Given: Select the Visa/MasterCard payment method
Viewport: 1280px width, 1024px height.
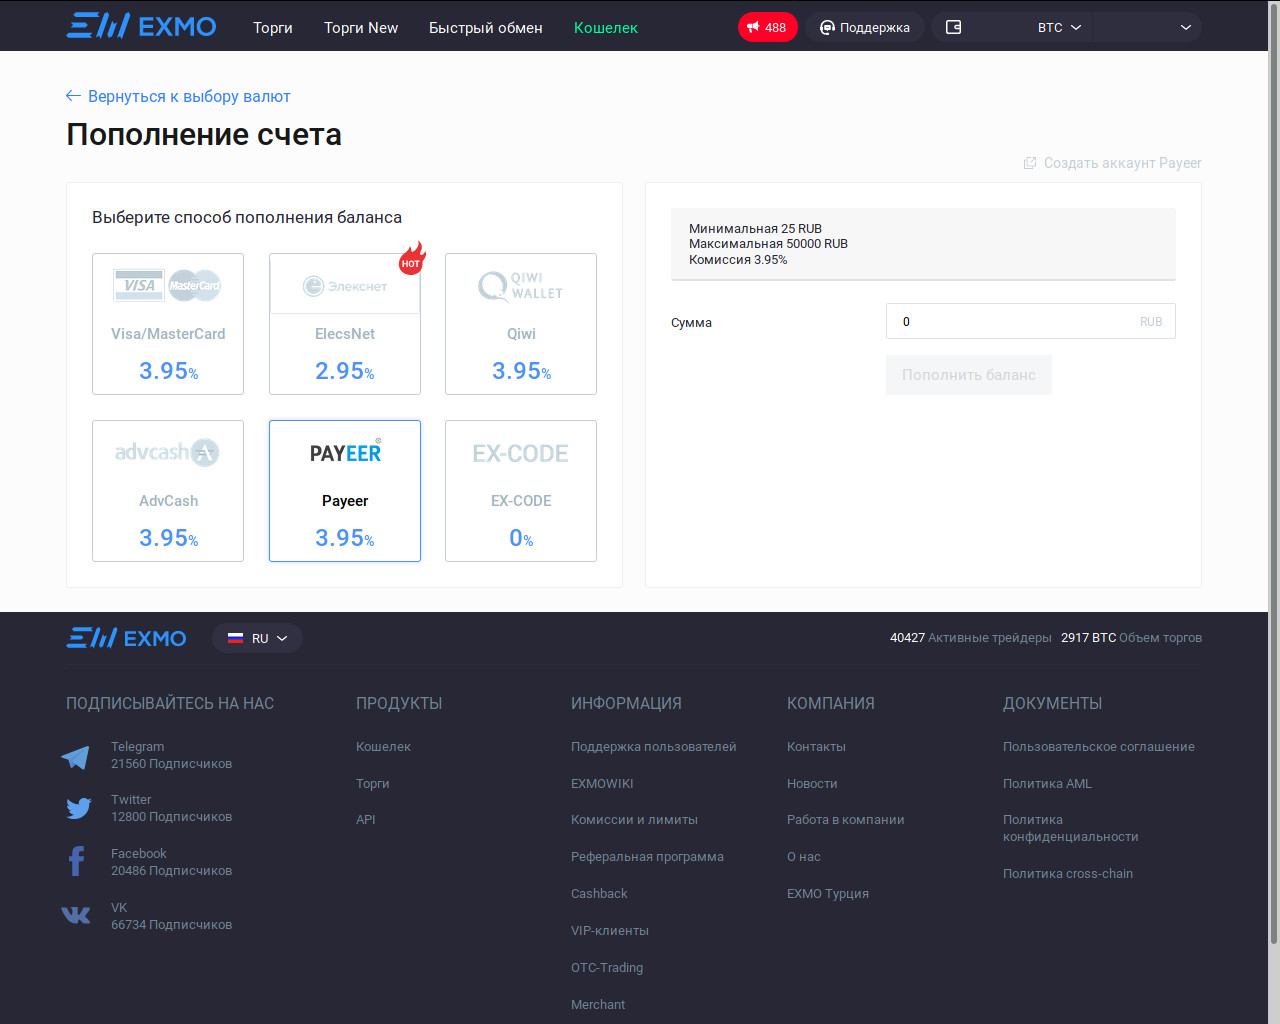Looking at the screenshot, I should 168,324.
